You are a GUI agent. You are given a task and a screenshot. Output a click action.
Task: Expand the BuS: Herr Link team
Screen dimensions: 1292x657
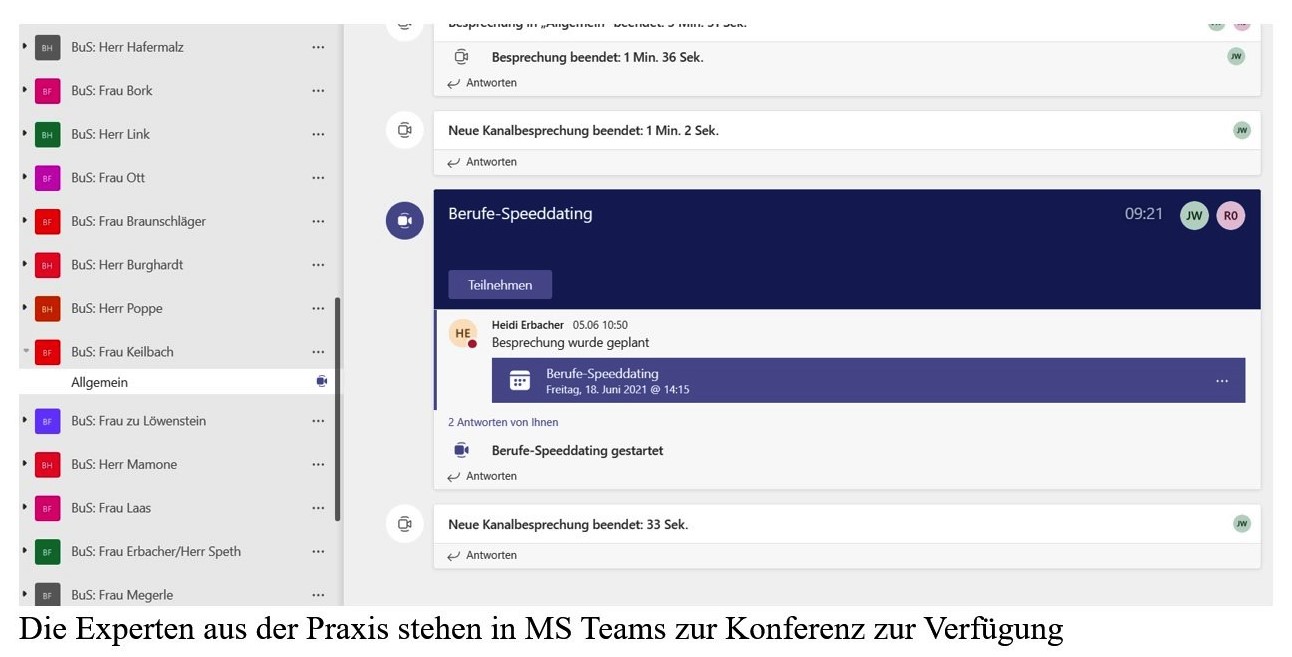pos(25,134)
